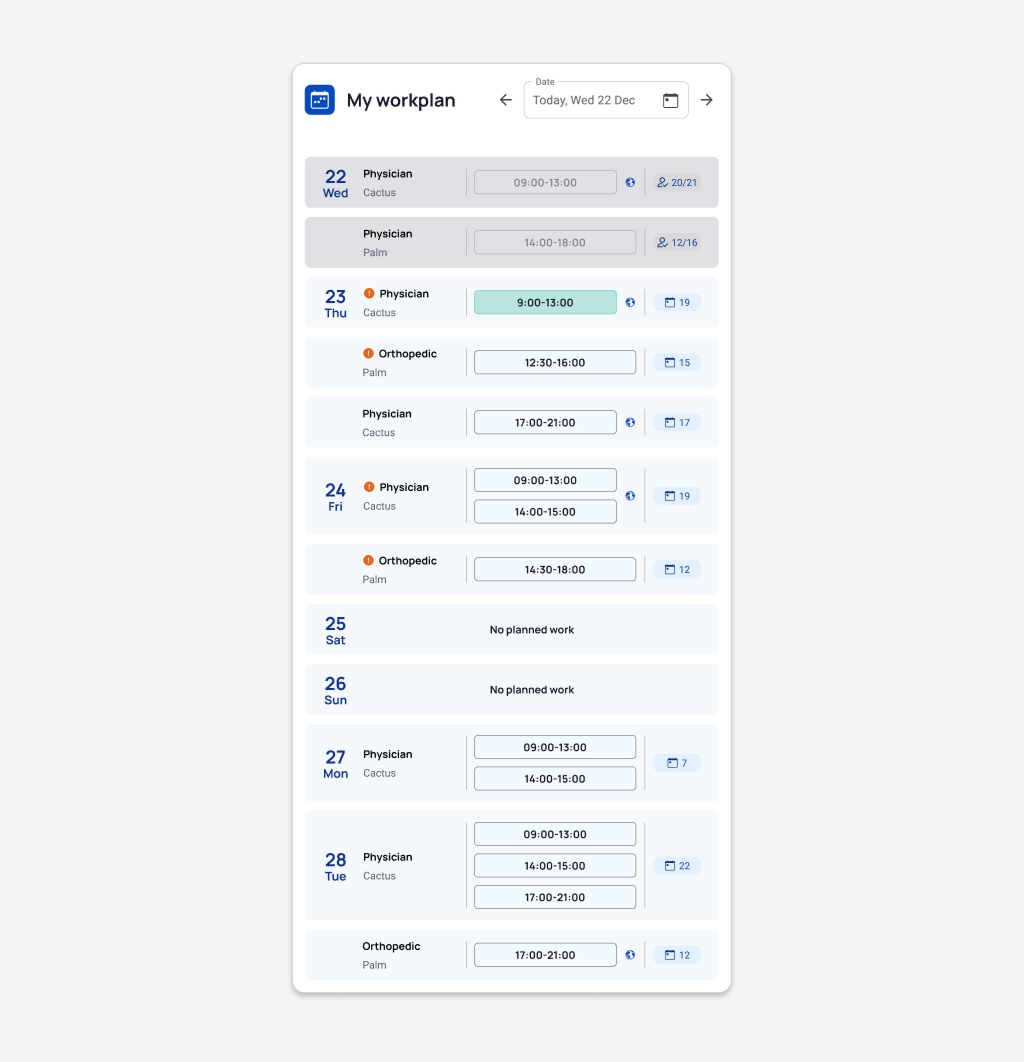Select the 12:30-16:00 Orthopedic time slot

click(554, 362)
